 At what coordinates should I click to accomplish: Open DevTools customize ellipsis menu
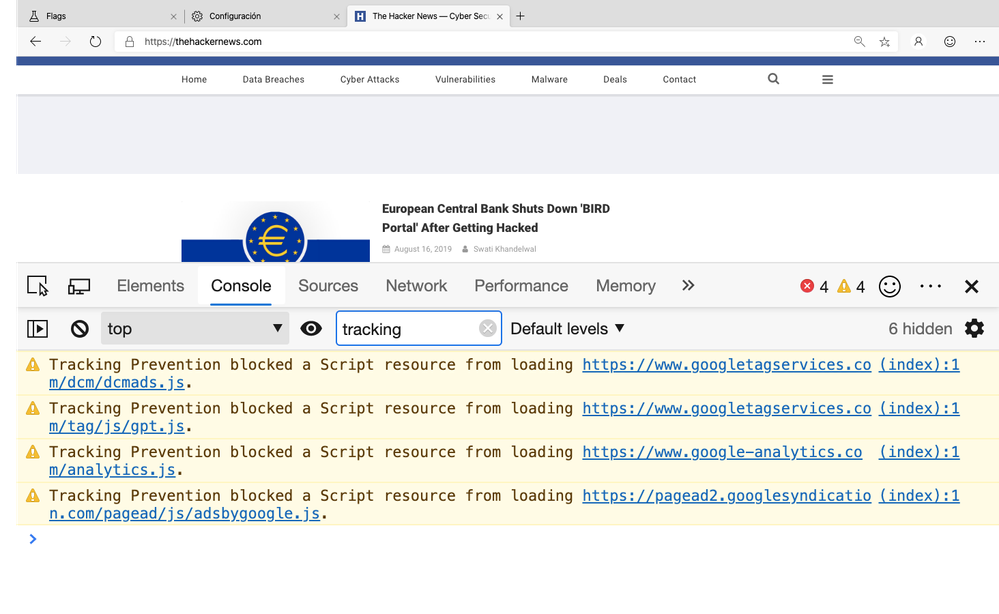931,287
